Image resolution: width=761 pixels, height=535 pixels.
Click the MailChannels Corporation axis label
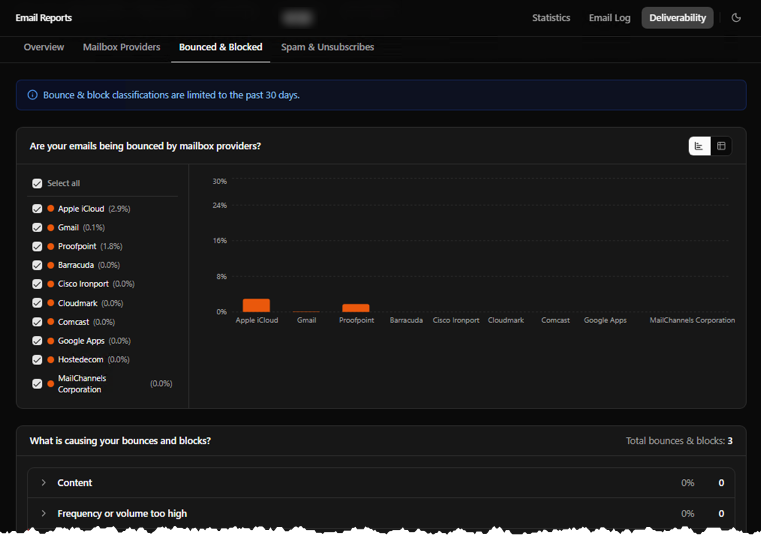(x=692, y=320)
